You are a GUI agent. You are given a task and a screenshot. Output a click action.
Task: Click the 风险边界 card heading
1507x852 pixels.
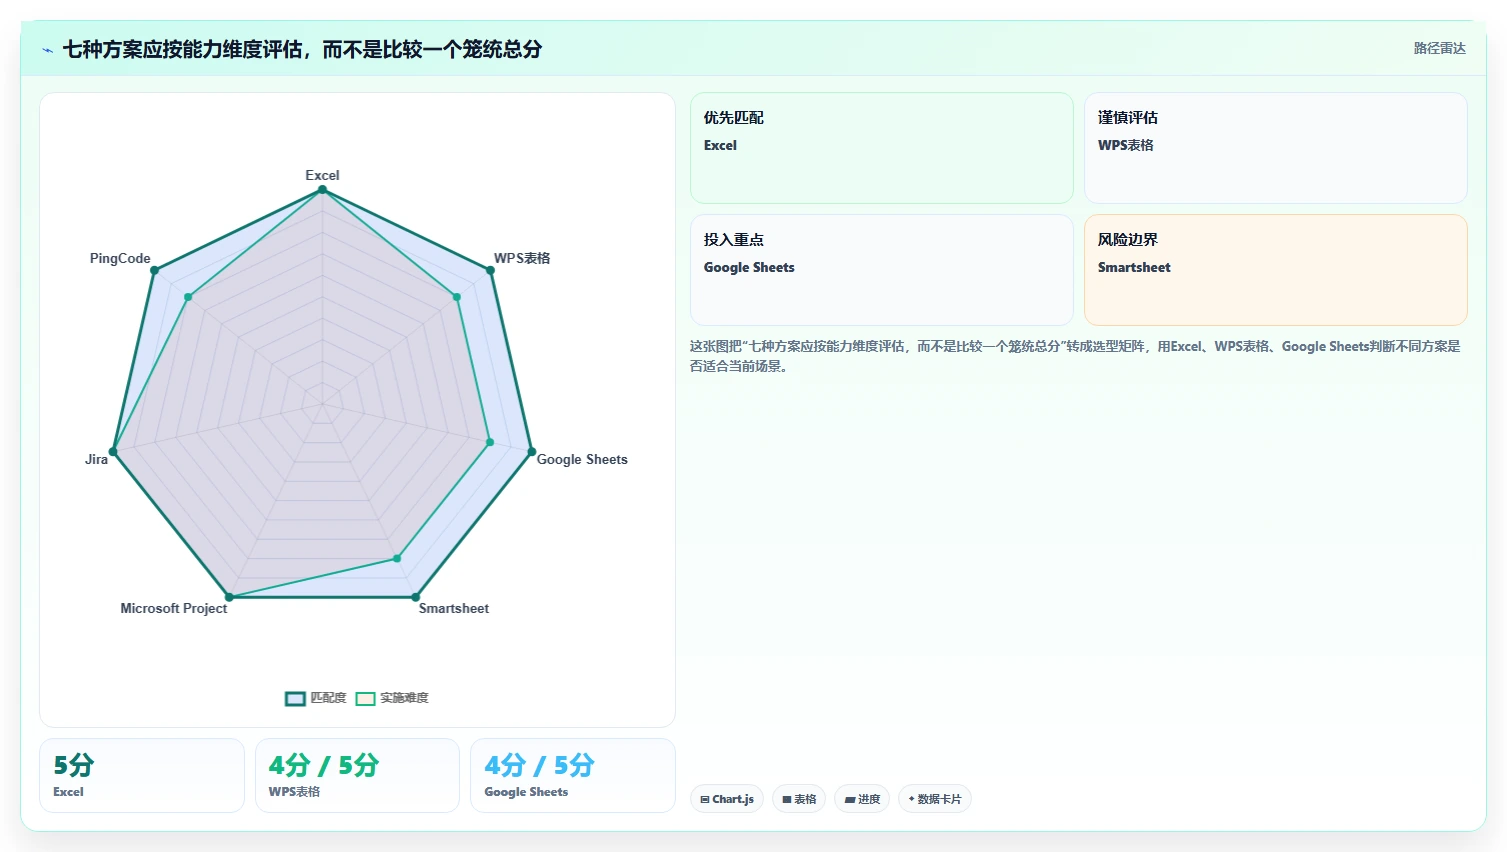pos(1128,240)
